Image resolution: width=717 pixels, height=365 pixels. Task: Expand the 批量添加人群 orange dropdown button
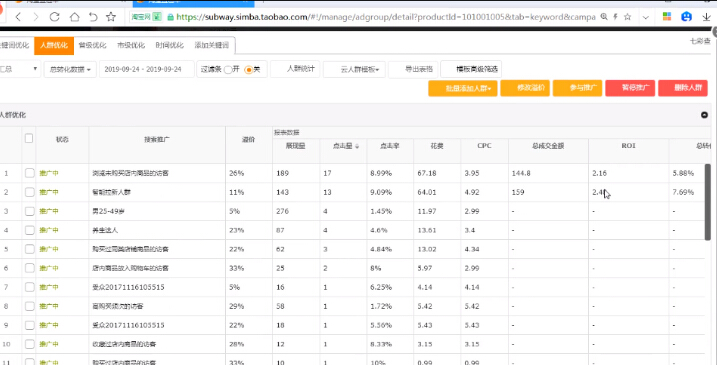point(463,88)
